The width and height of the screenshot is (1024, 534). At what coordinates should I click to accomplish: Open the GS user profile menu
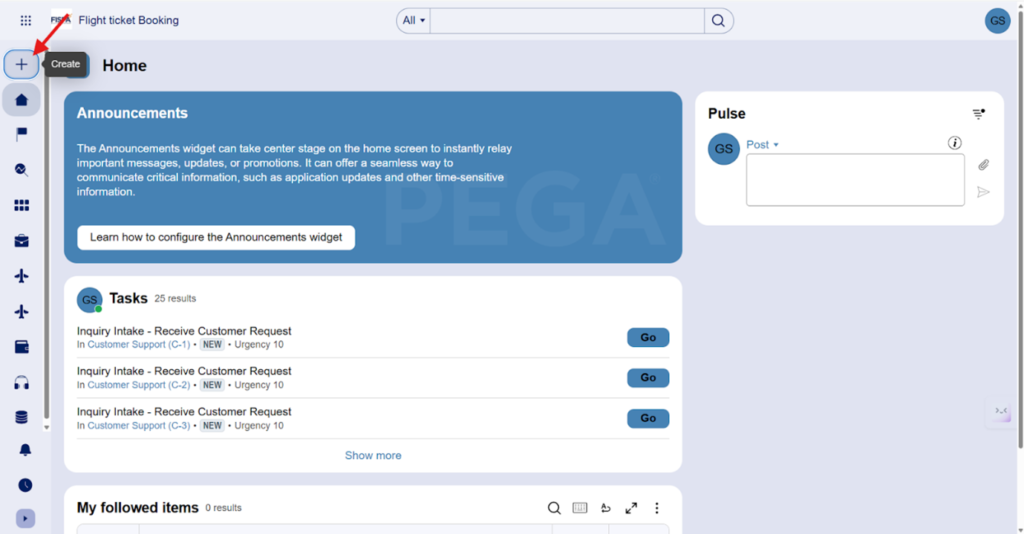coord(997,21)
